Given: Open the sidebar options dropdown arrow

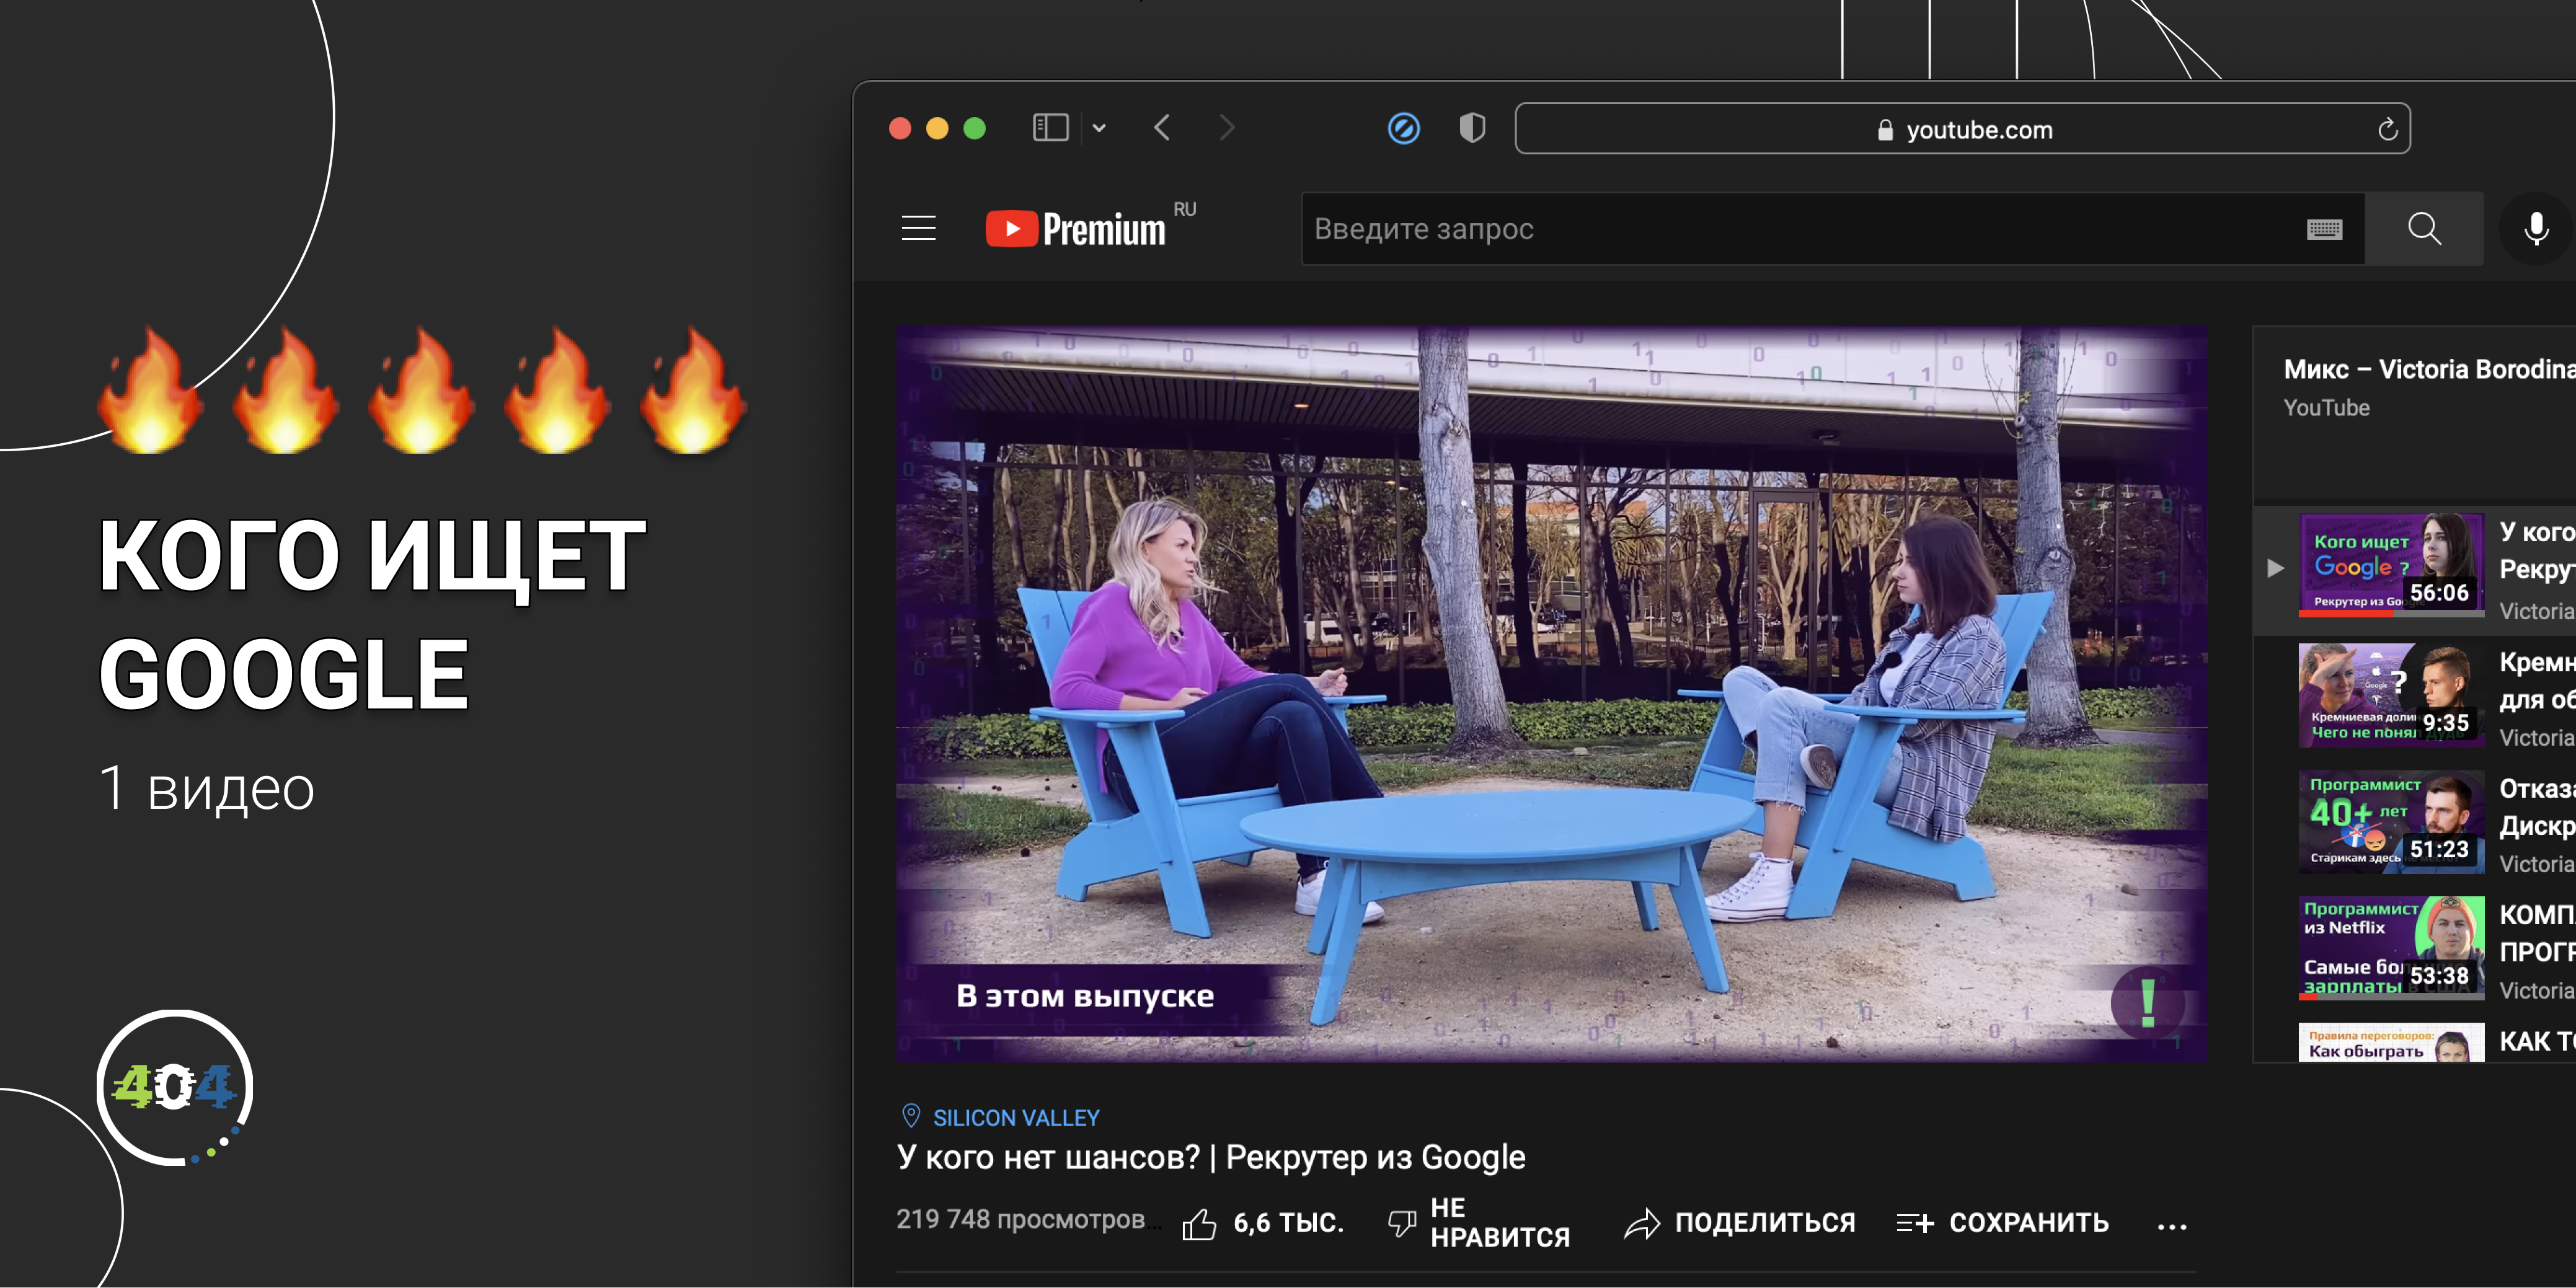Looking at the screenshot, I should coord(1099,128).
